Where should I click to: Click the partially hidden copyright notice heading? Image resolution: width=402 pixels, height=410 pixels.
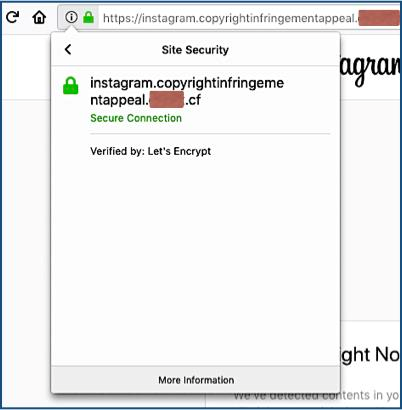pyautogui.click(x=370, y=355)
